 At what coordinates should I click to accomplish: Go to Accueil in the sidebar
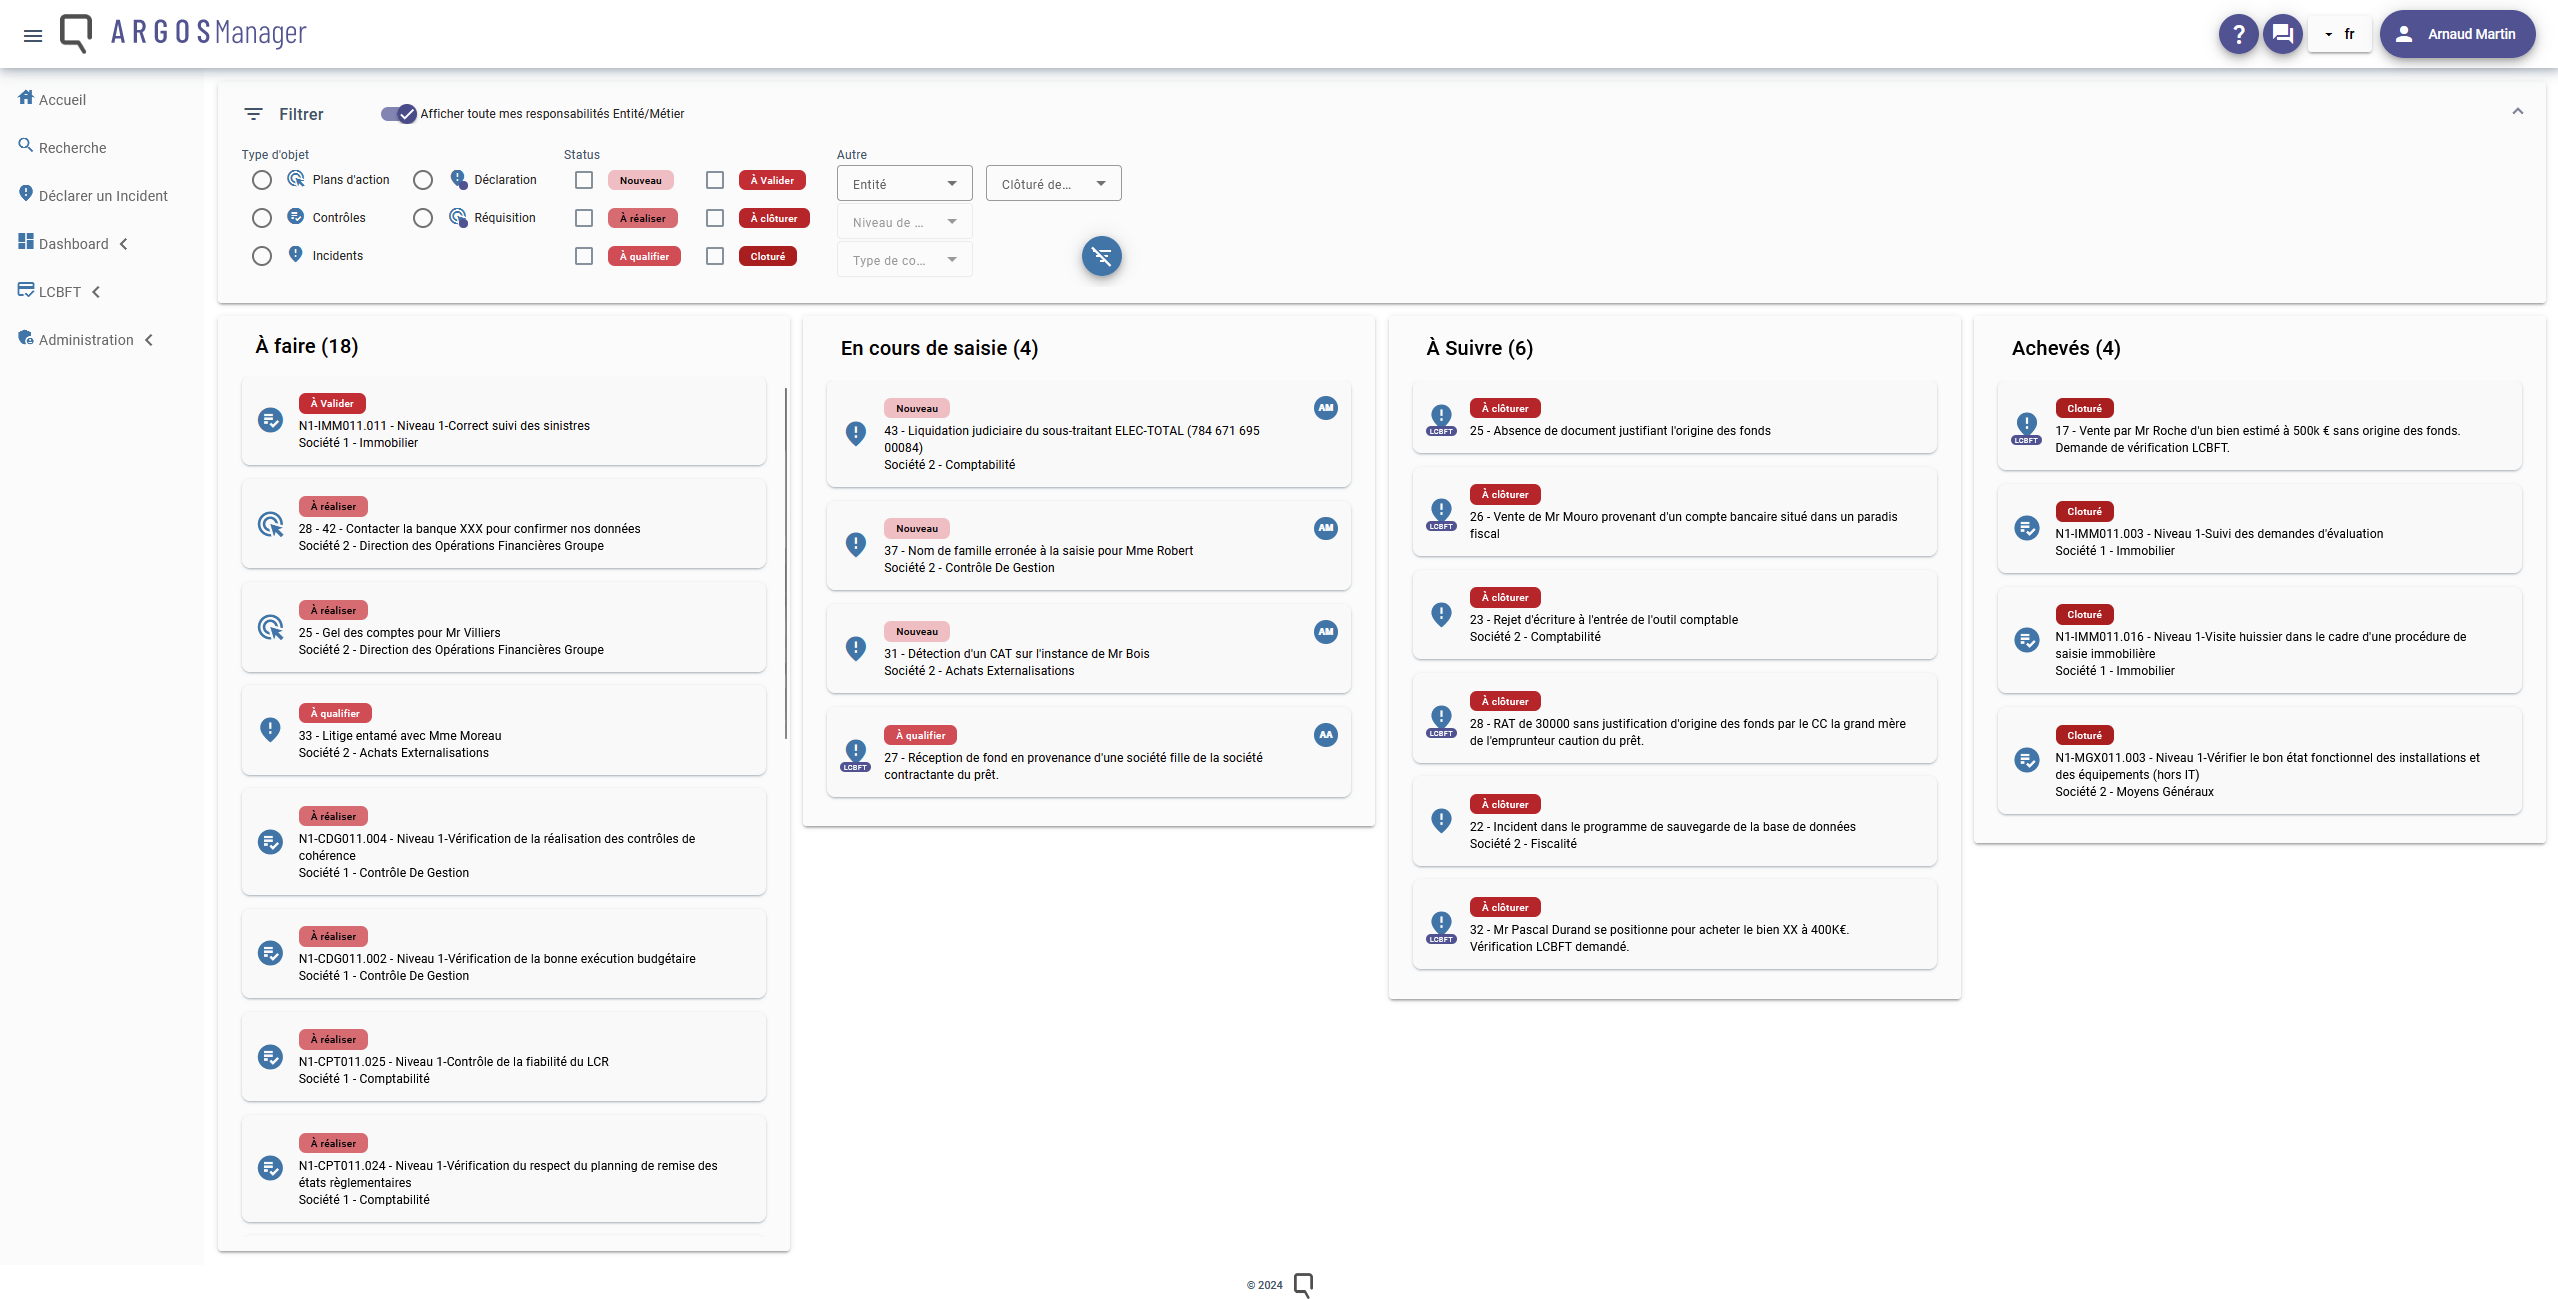(x=62, y=100)
